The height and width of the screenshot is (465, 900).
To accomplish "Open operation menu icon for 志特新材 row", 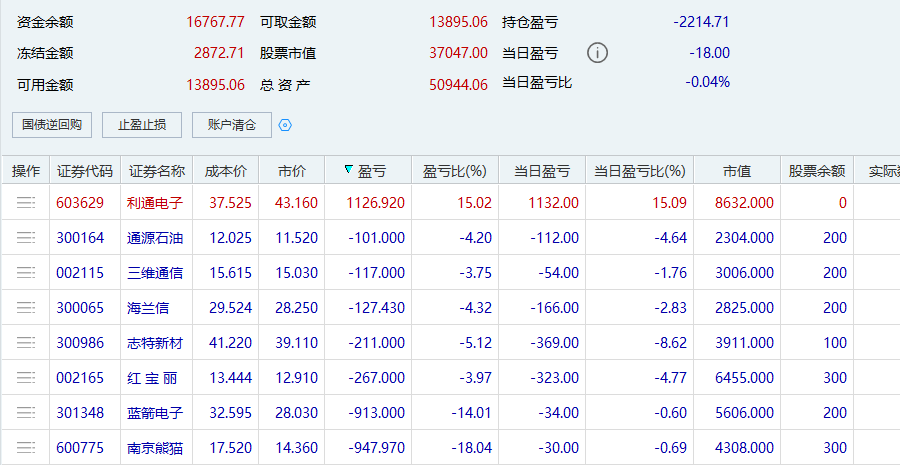I will pos(26,343).
